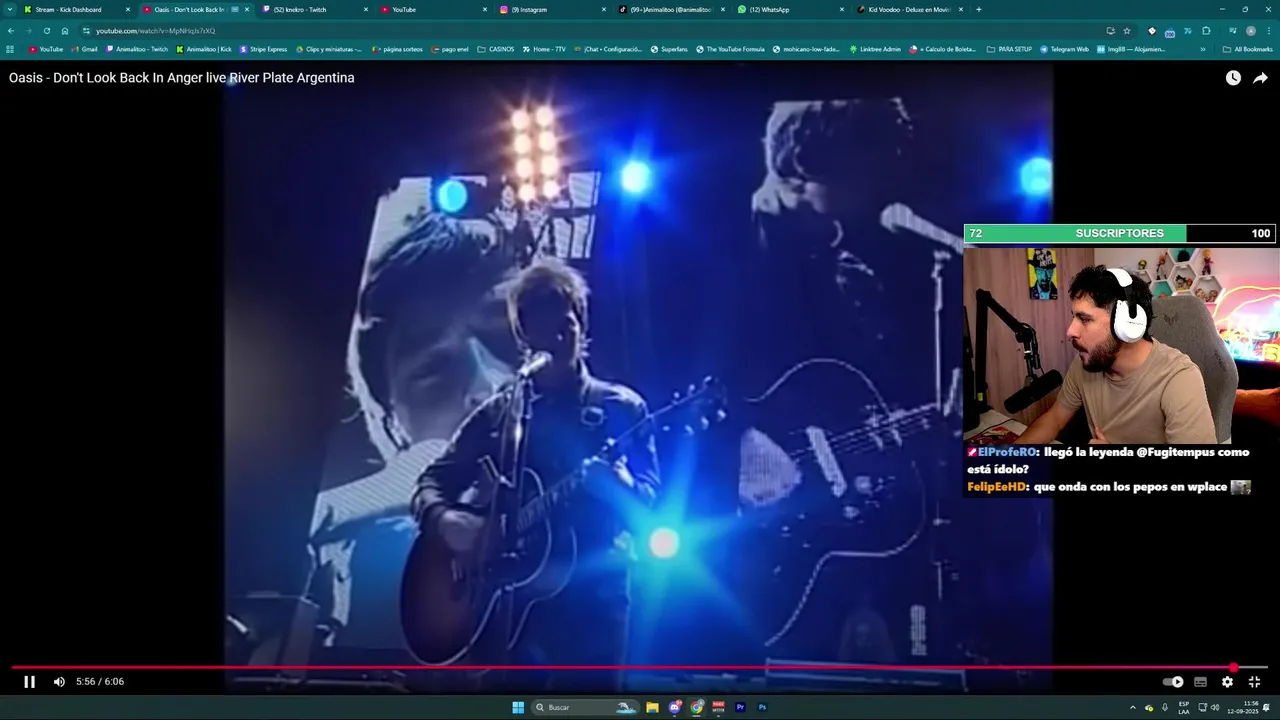
Task: Open Animalitoo | Kick bookmark
Action: tap(204, 49)
